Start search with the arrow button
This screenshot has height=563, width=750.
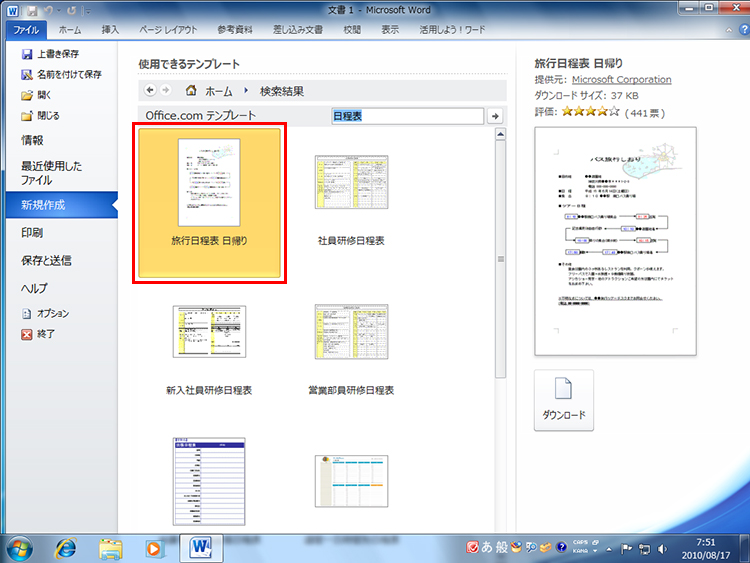pyautogui.click(x=495, y=116)
